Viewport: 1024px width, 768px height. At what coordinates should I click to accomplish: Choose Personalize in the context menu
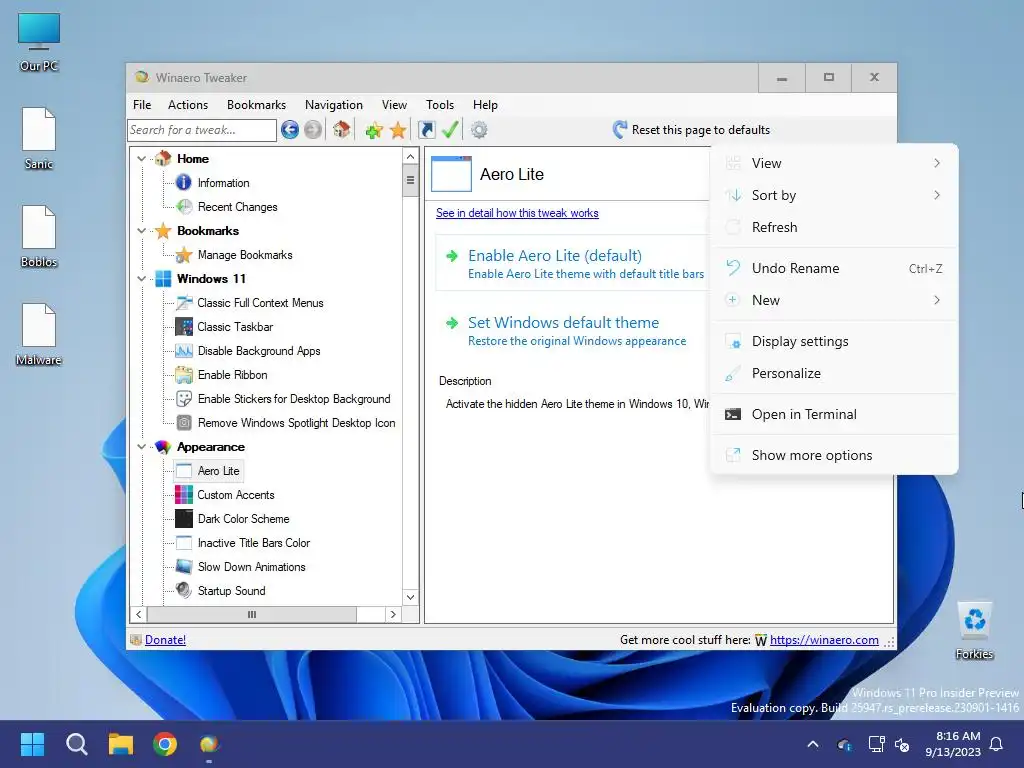tap(834, 374)
